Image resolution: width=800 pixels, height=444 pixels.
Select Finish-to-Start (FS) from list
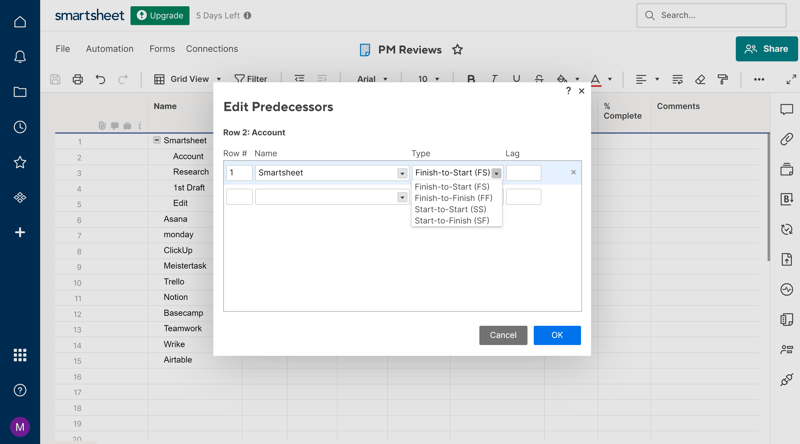pyautogui.click(x=452, y=187)
